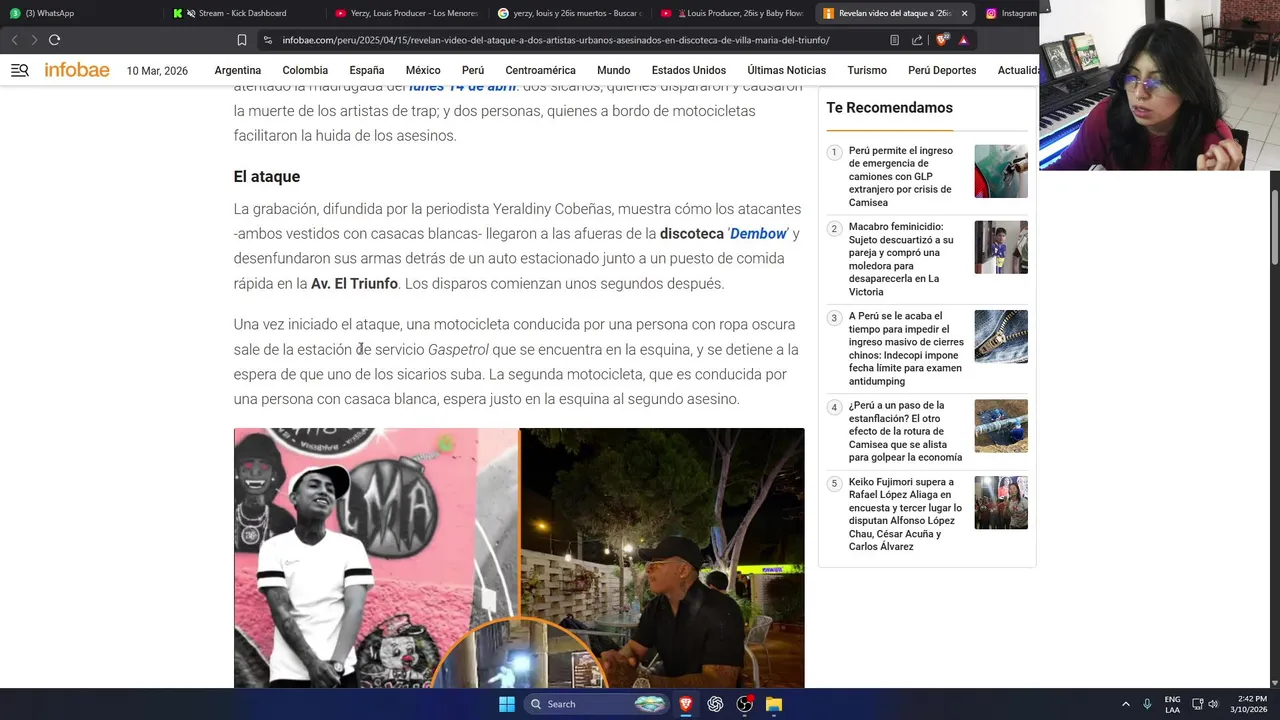
Task: Go forward with the browser forward arrow
Action: 34,40
